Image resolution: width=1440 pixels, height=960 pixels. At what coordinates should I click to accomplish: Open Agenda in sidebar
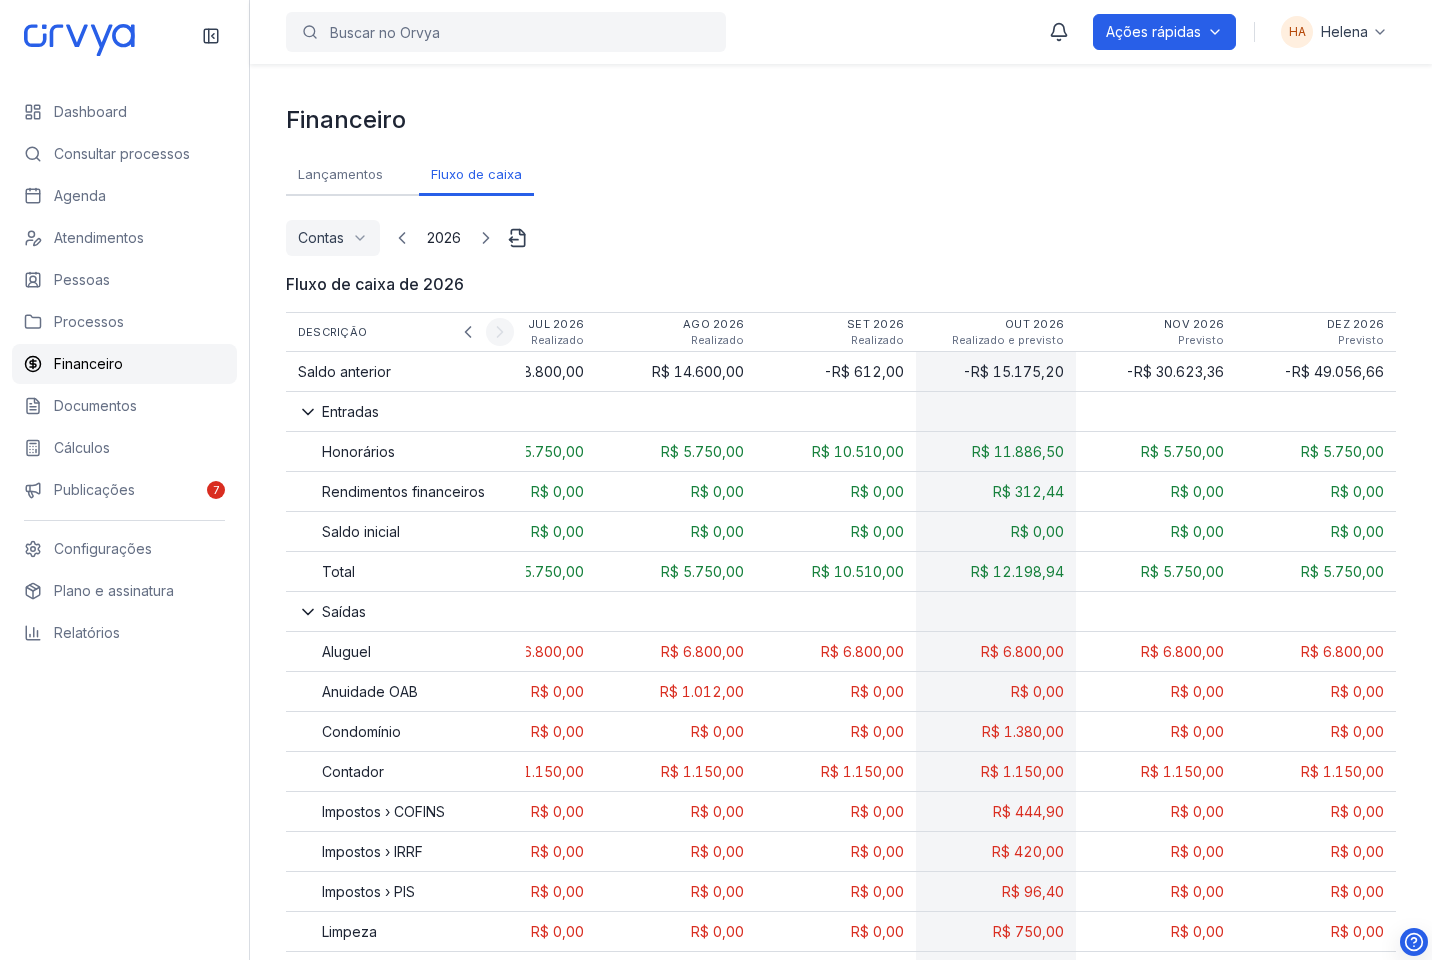124,196
